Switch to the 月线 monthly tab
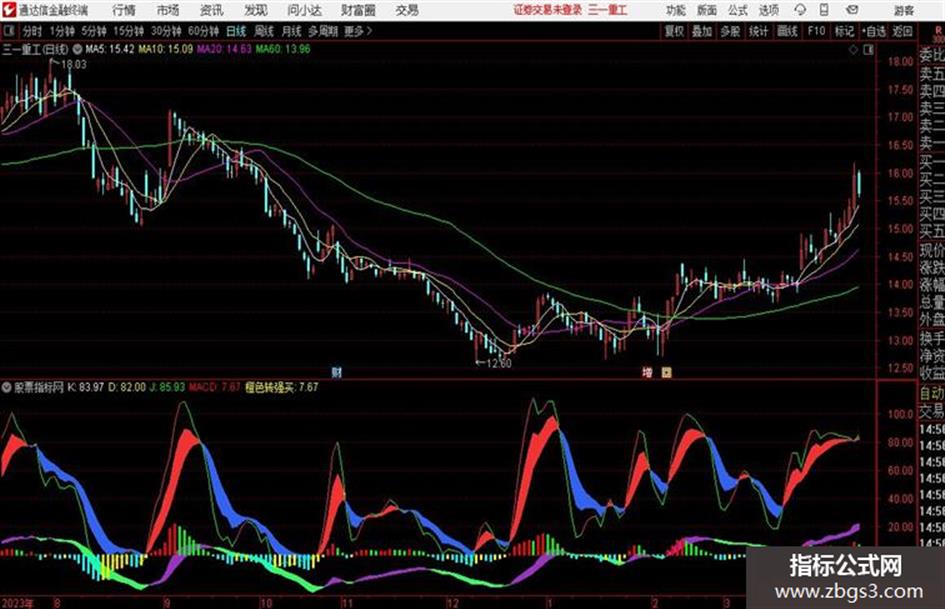945x609 pixels. click(292, 31)
